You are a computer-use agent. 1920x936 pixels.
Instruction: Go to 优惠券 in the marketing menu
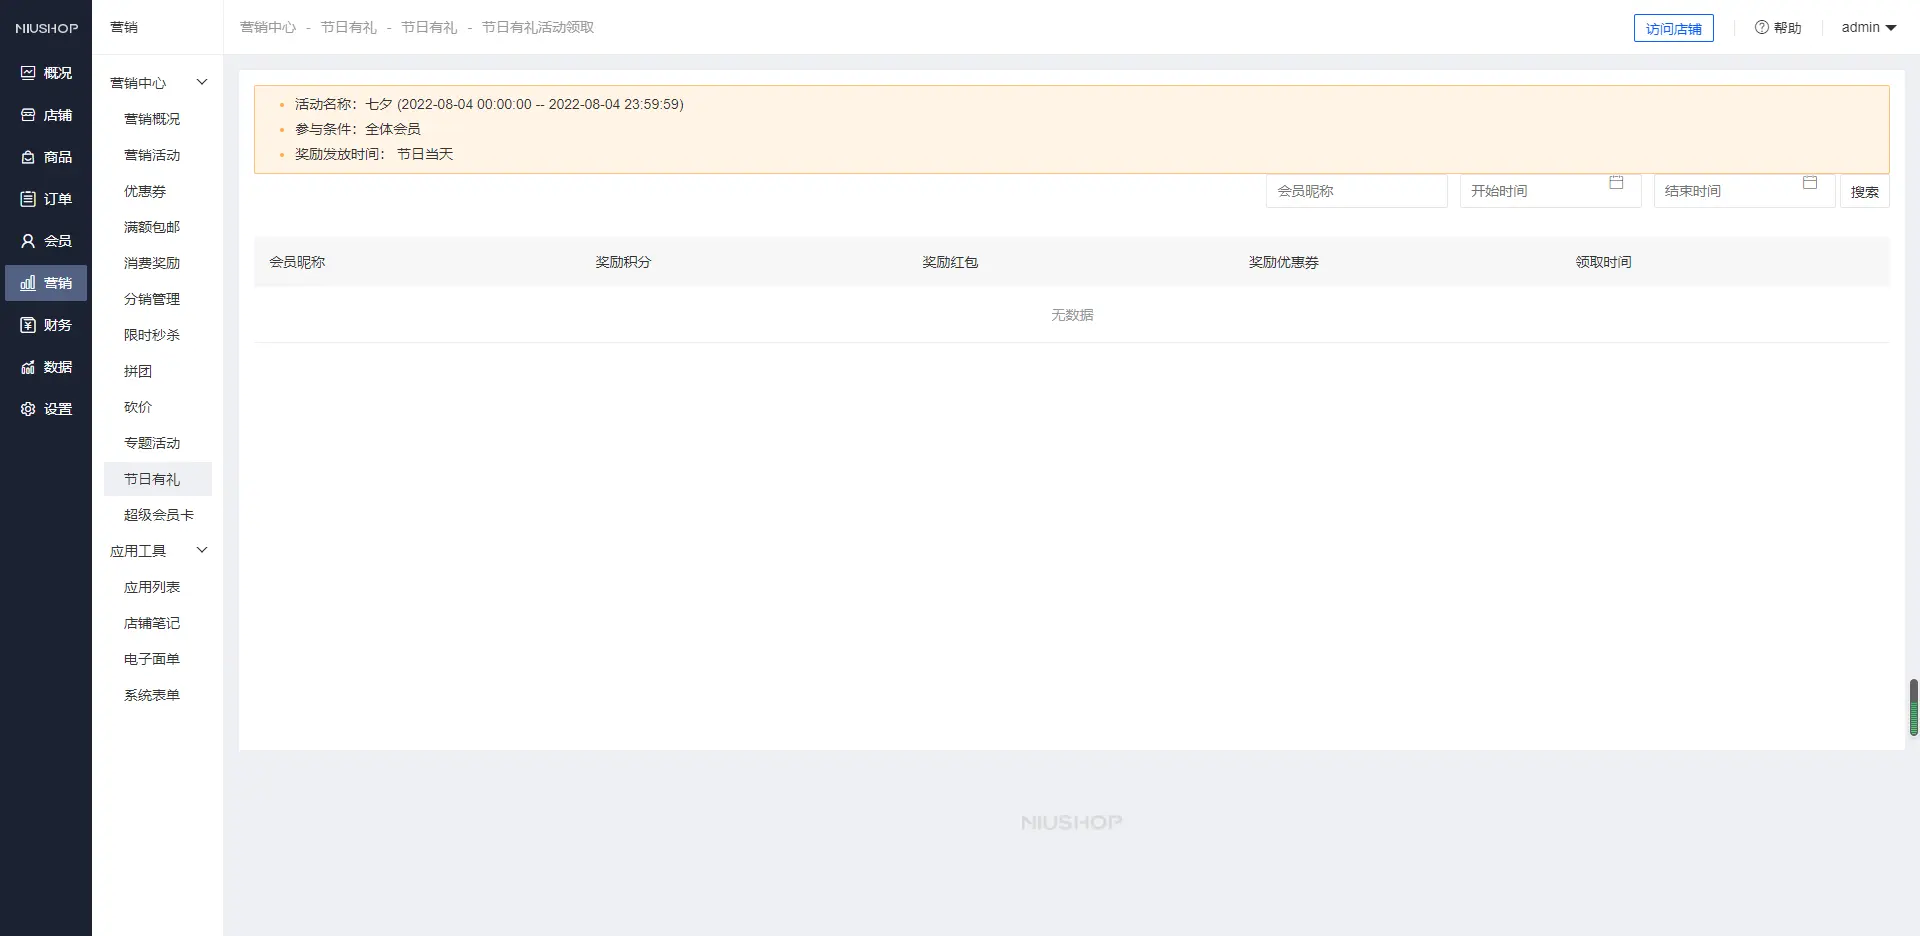(145, 191)
